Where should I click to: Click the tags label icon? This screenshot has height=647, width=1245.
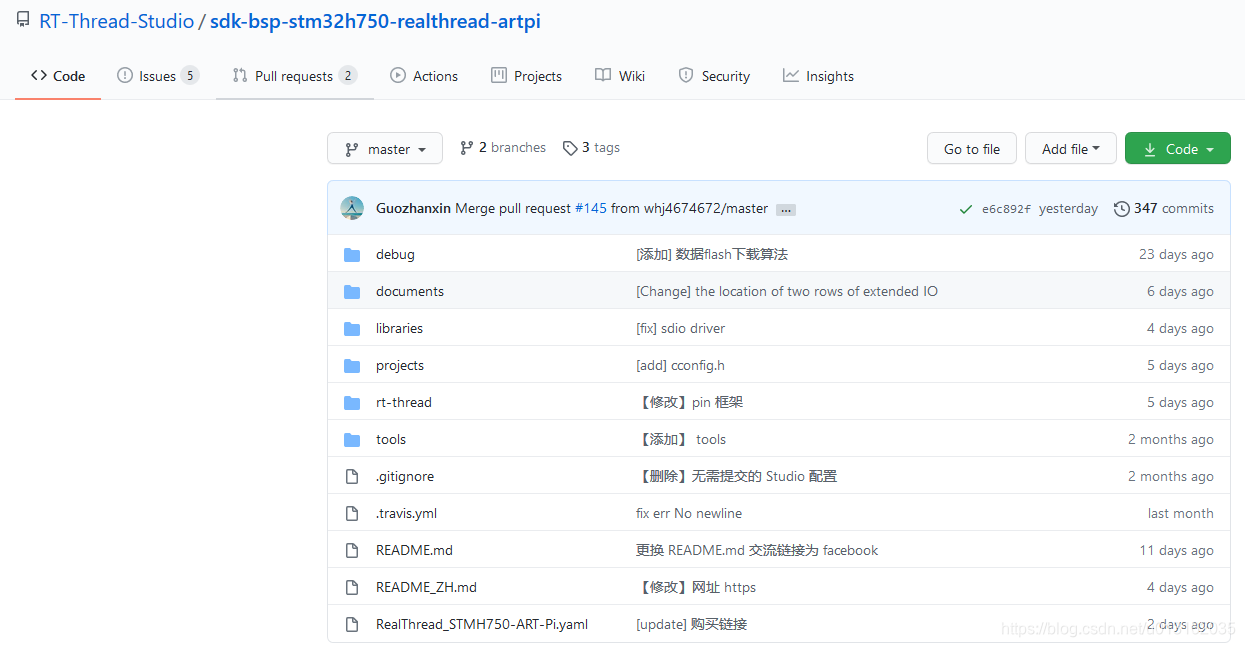pyautogui.click(x=570, y=148)
